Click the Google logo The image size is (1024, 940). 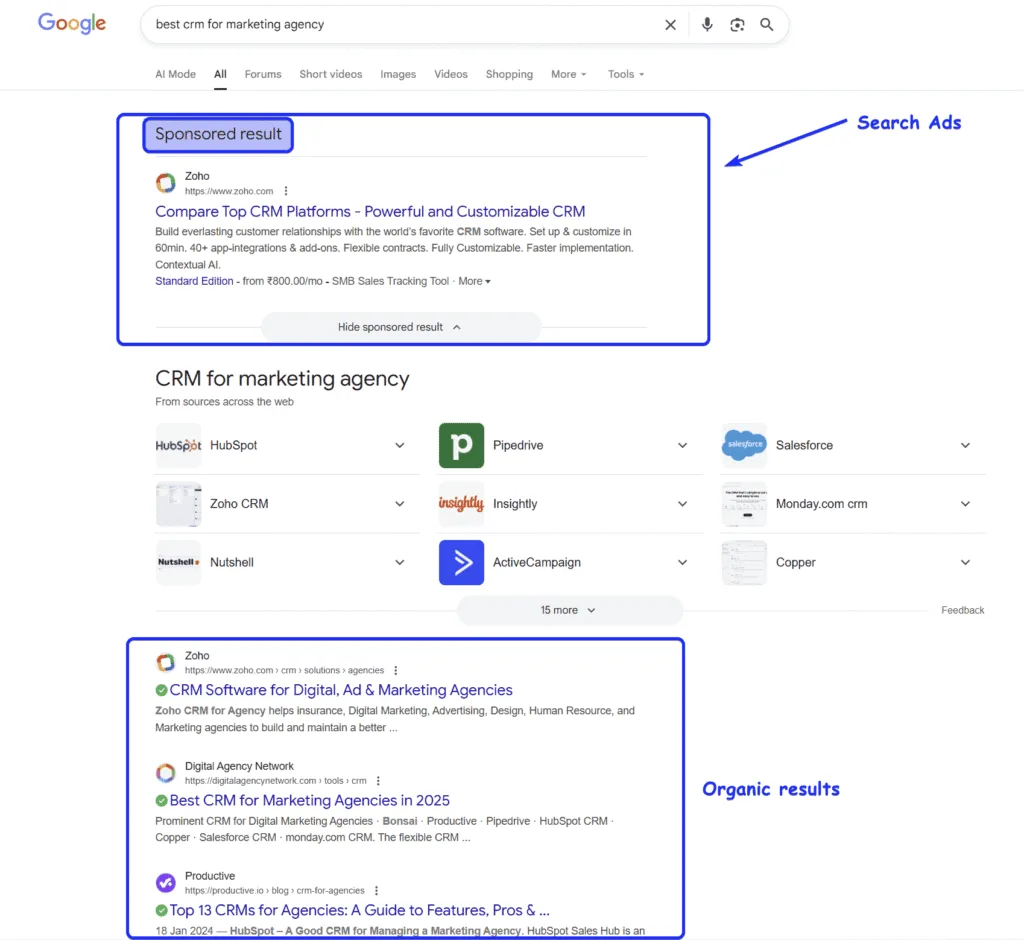(x=72, y=24)
